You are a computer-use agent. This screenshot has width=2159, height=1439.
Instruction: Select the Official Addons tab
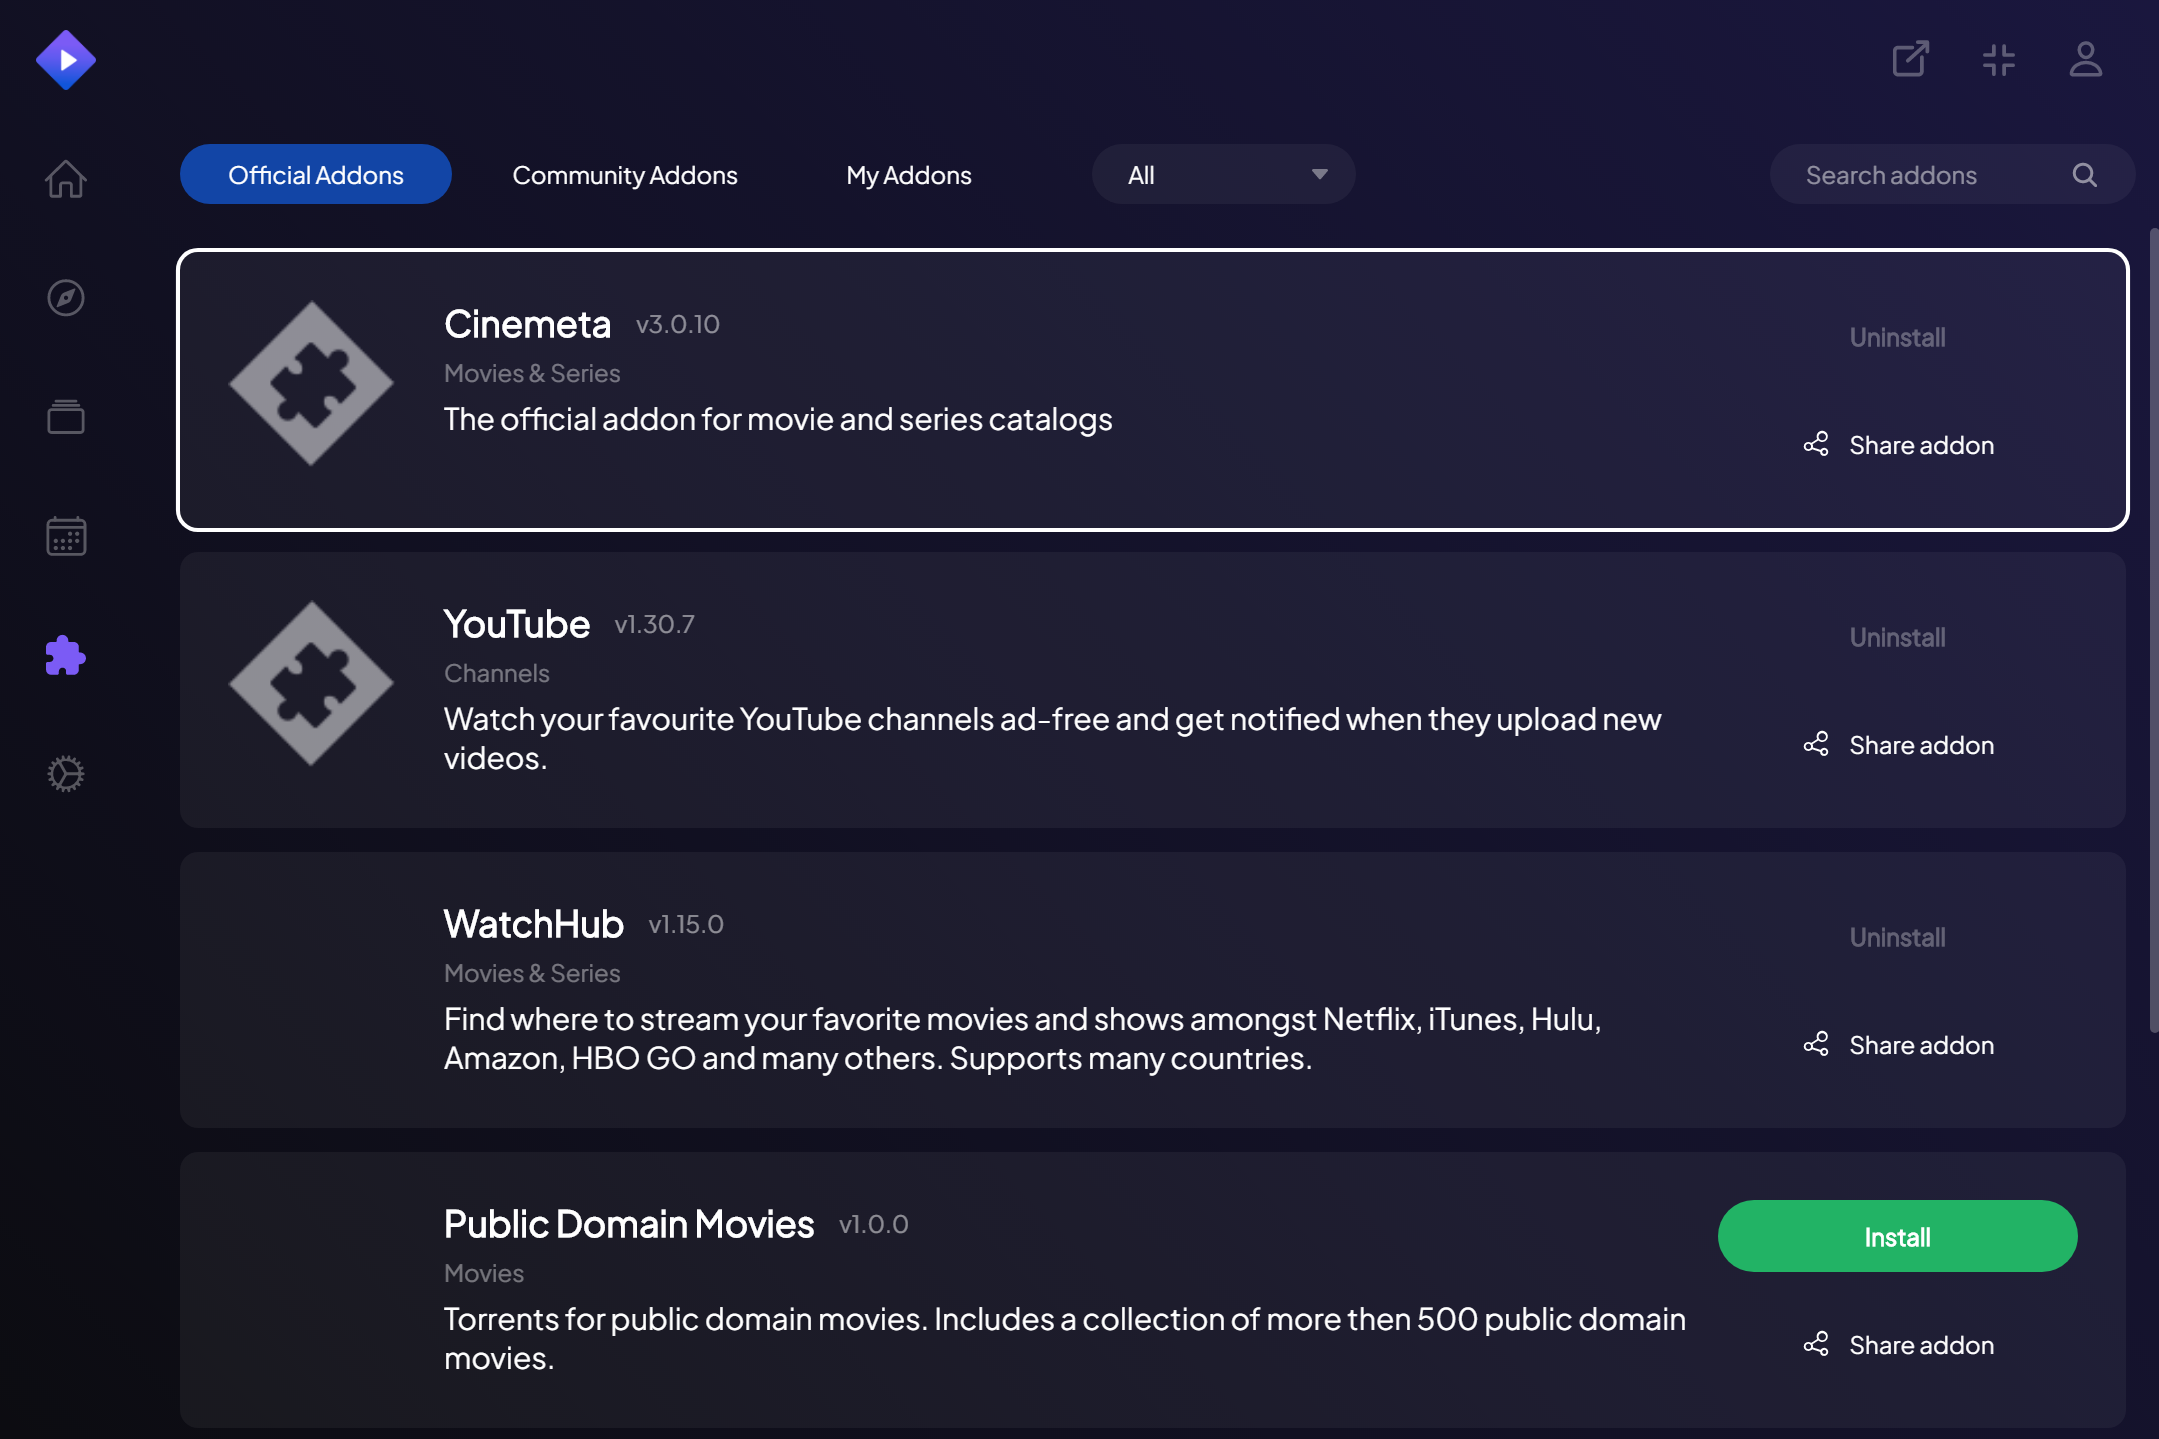[316, 175]
